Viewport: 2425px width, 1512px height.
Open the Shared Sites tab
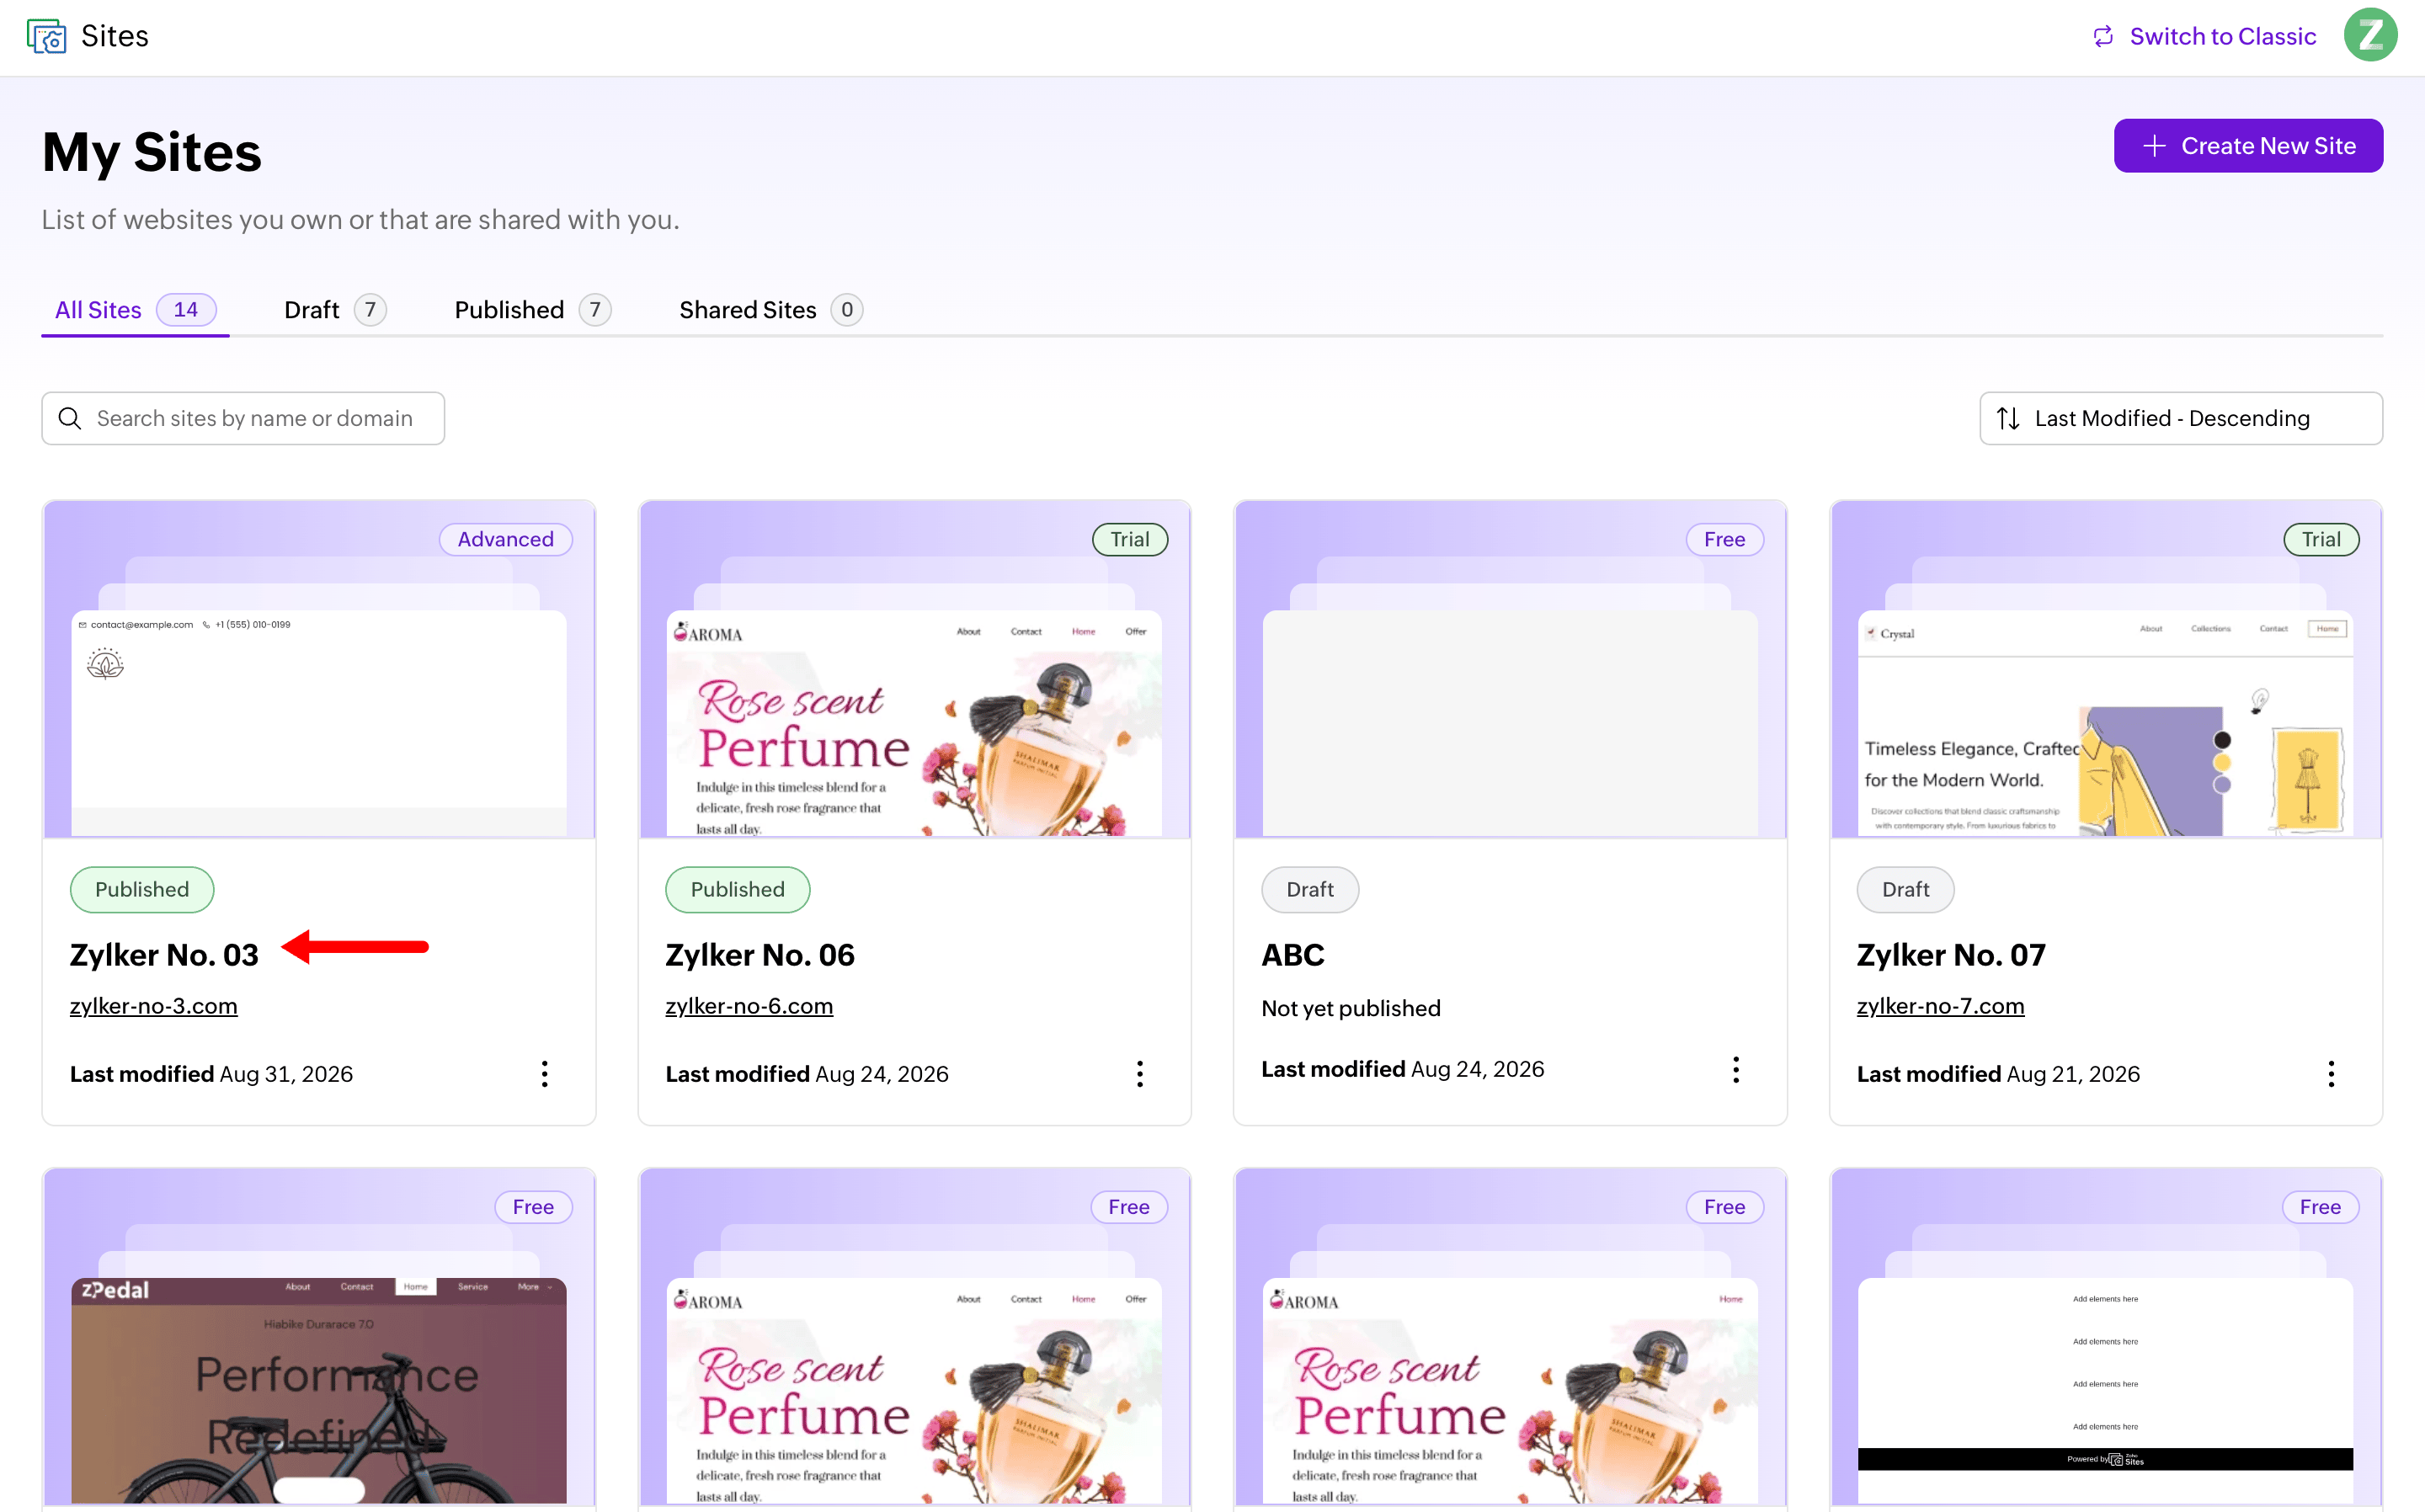pyautogui.click(x=770, y=310)
